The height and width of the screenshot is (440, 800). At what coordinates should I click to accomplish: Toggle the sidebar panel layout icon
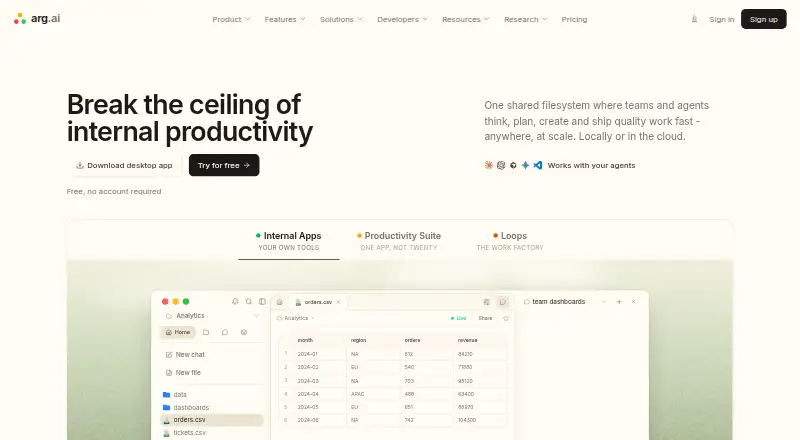(x=262, y=302)
